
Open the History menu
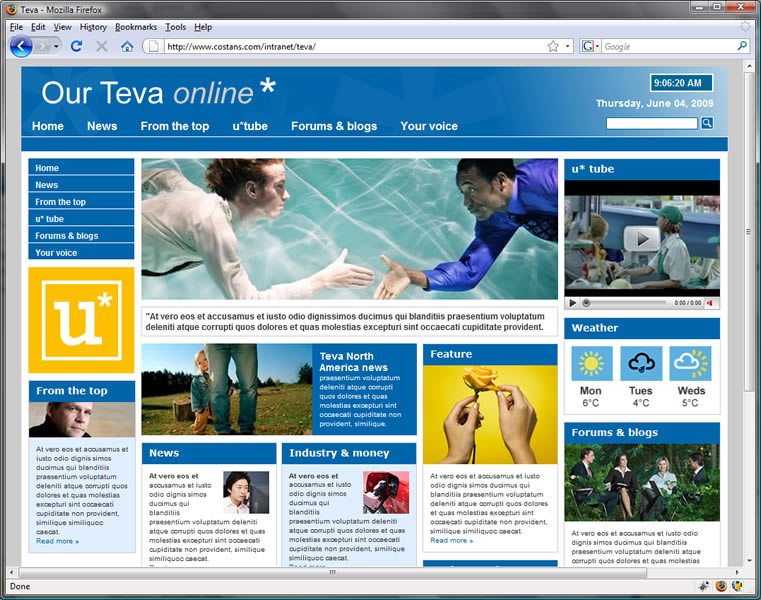93,27
